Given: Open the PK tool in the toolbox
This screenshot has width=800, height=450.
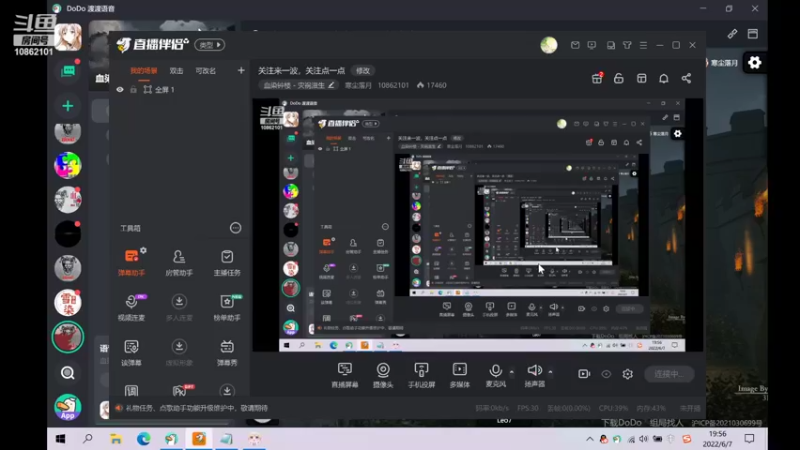Looking at the screenshot, I should click(180, 390).
